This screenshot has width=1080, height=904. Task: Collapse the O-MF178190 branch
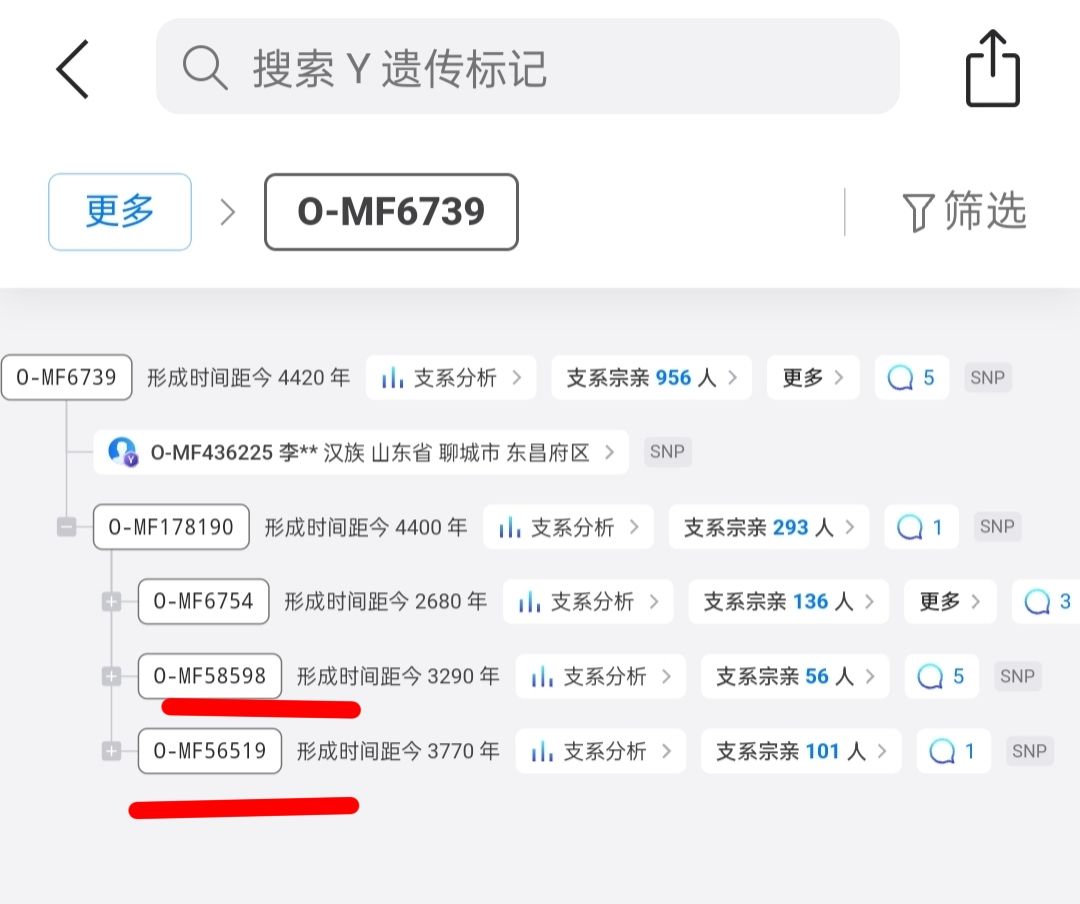pyautogui.click(x=66, y=527)
